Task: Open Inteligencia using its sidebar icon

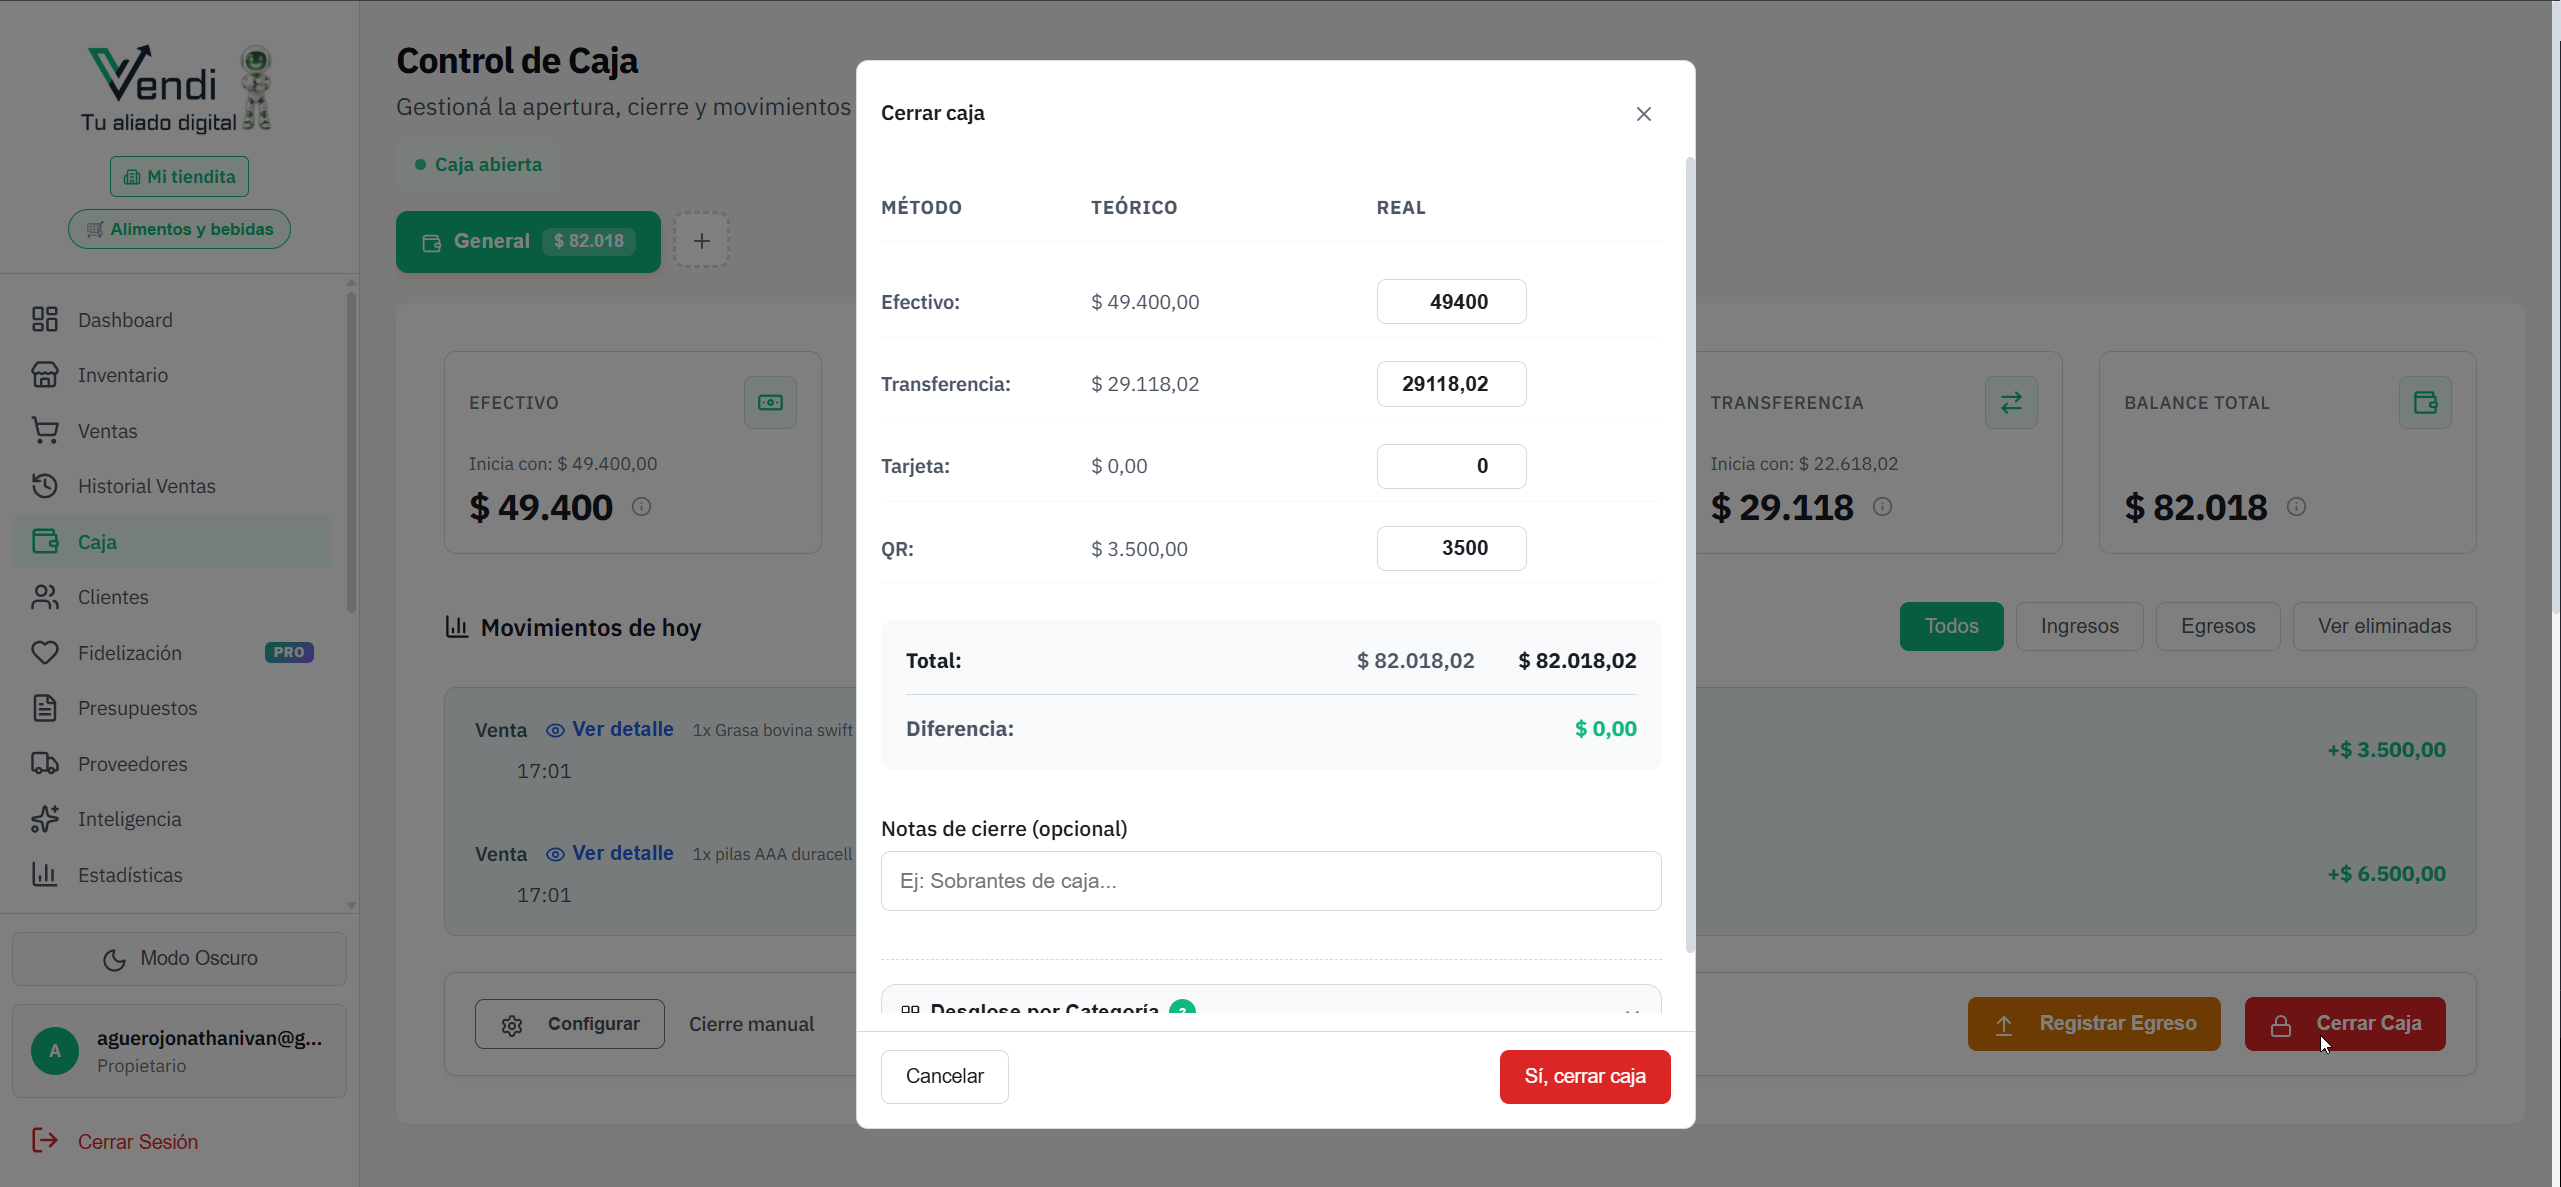Action: [45, 818]
